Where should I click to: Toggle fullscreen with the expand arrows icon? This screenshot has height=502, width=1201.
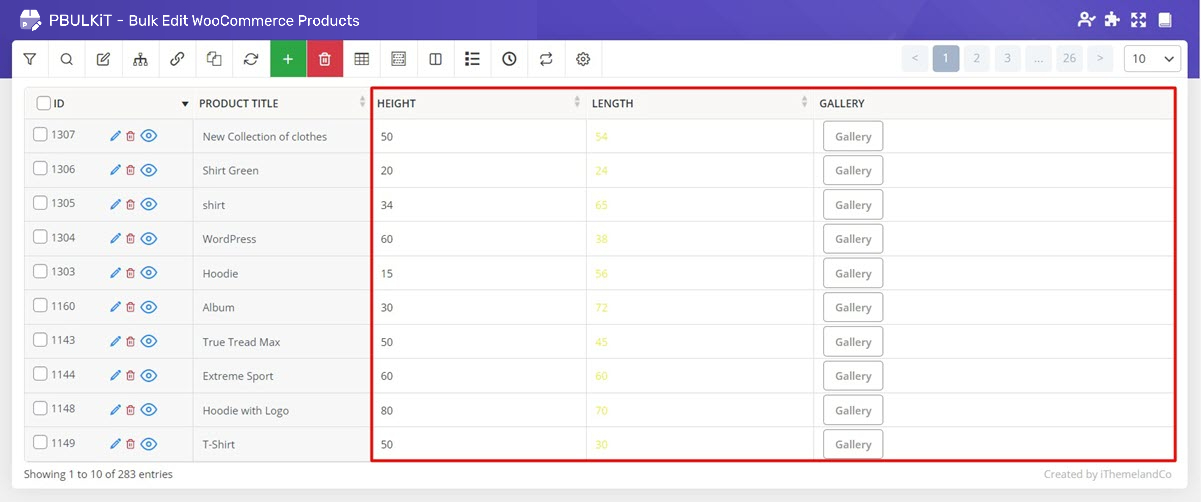point(1138,20)
